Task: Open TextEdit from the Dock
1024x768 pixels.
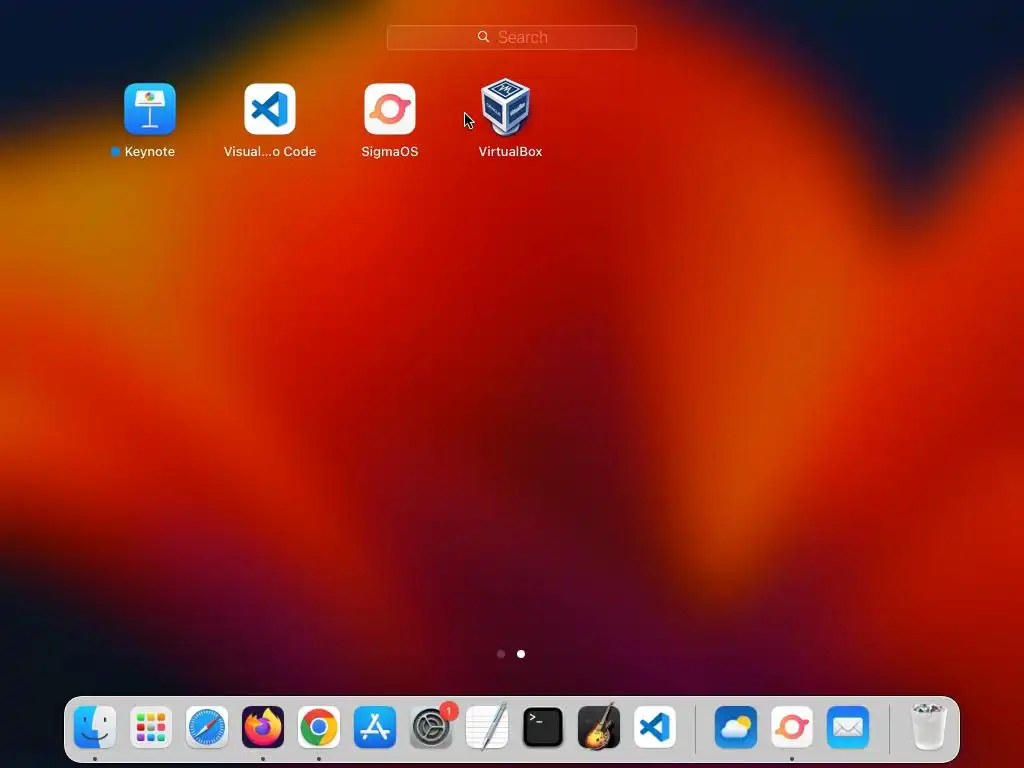Action: click(x=487, y=727)
